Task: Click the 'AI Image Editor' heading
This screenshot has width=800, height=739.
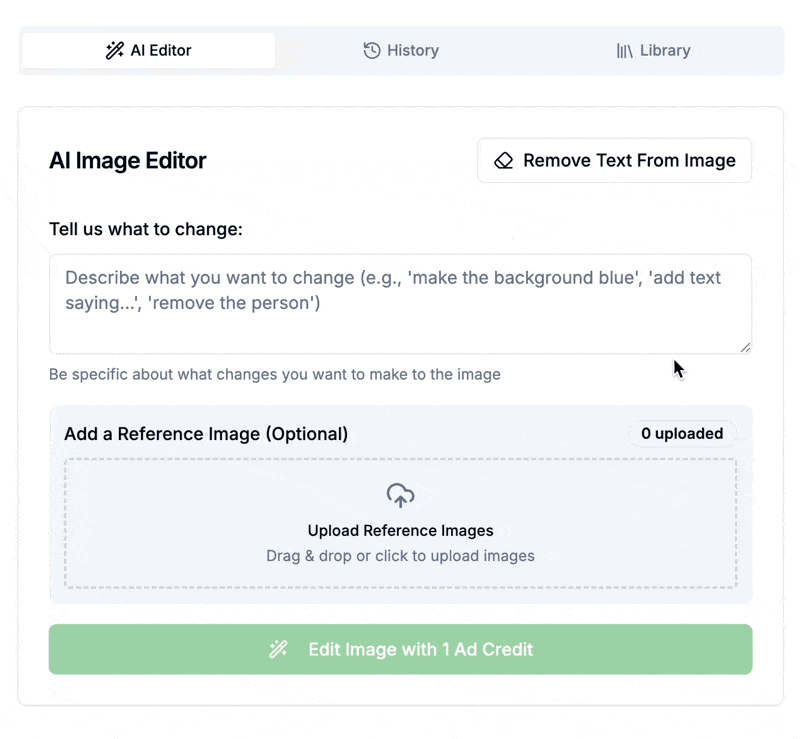Action: click(128, 160)
